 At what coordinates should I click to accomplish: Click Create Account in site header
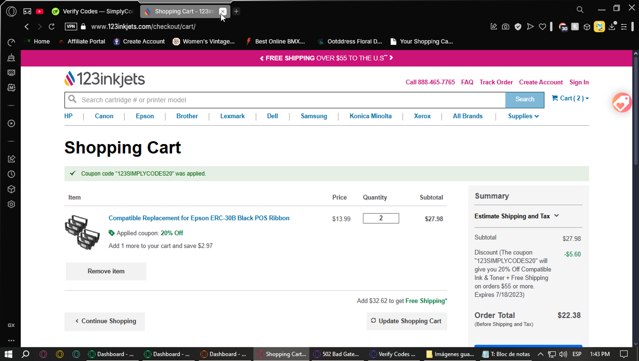click(541, 82)
